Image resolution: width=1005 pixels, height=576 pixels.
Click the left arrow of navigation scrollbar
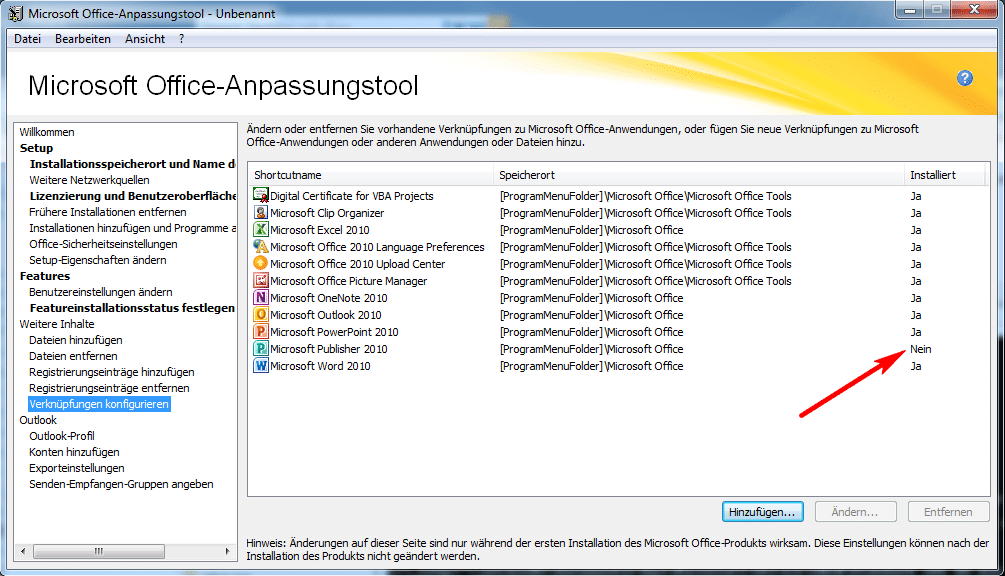click(23, 551)
